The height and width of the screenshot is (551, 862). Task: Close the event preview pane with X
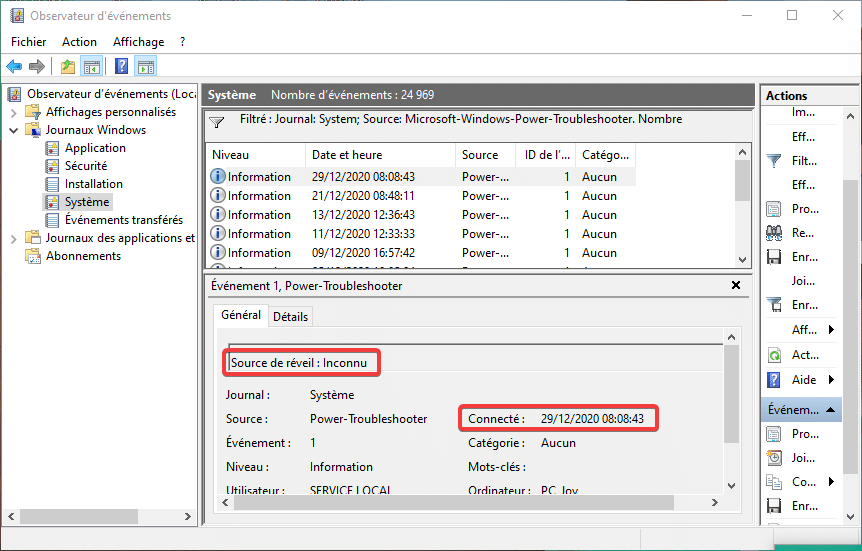737,286
